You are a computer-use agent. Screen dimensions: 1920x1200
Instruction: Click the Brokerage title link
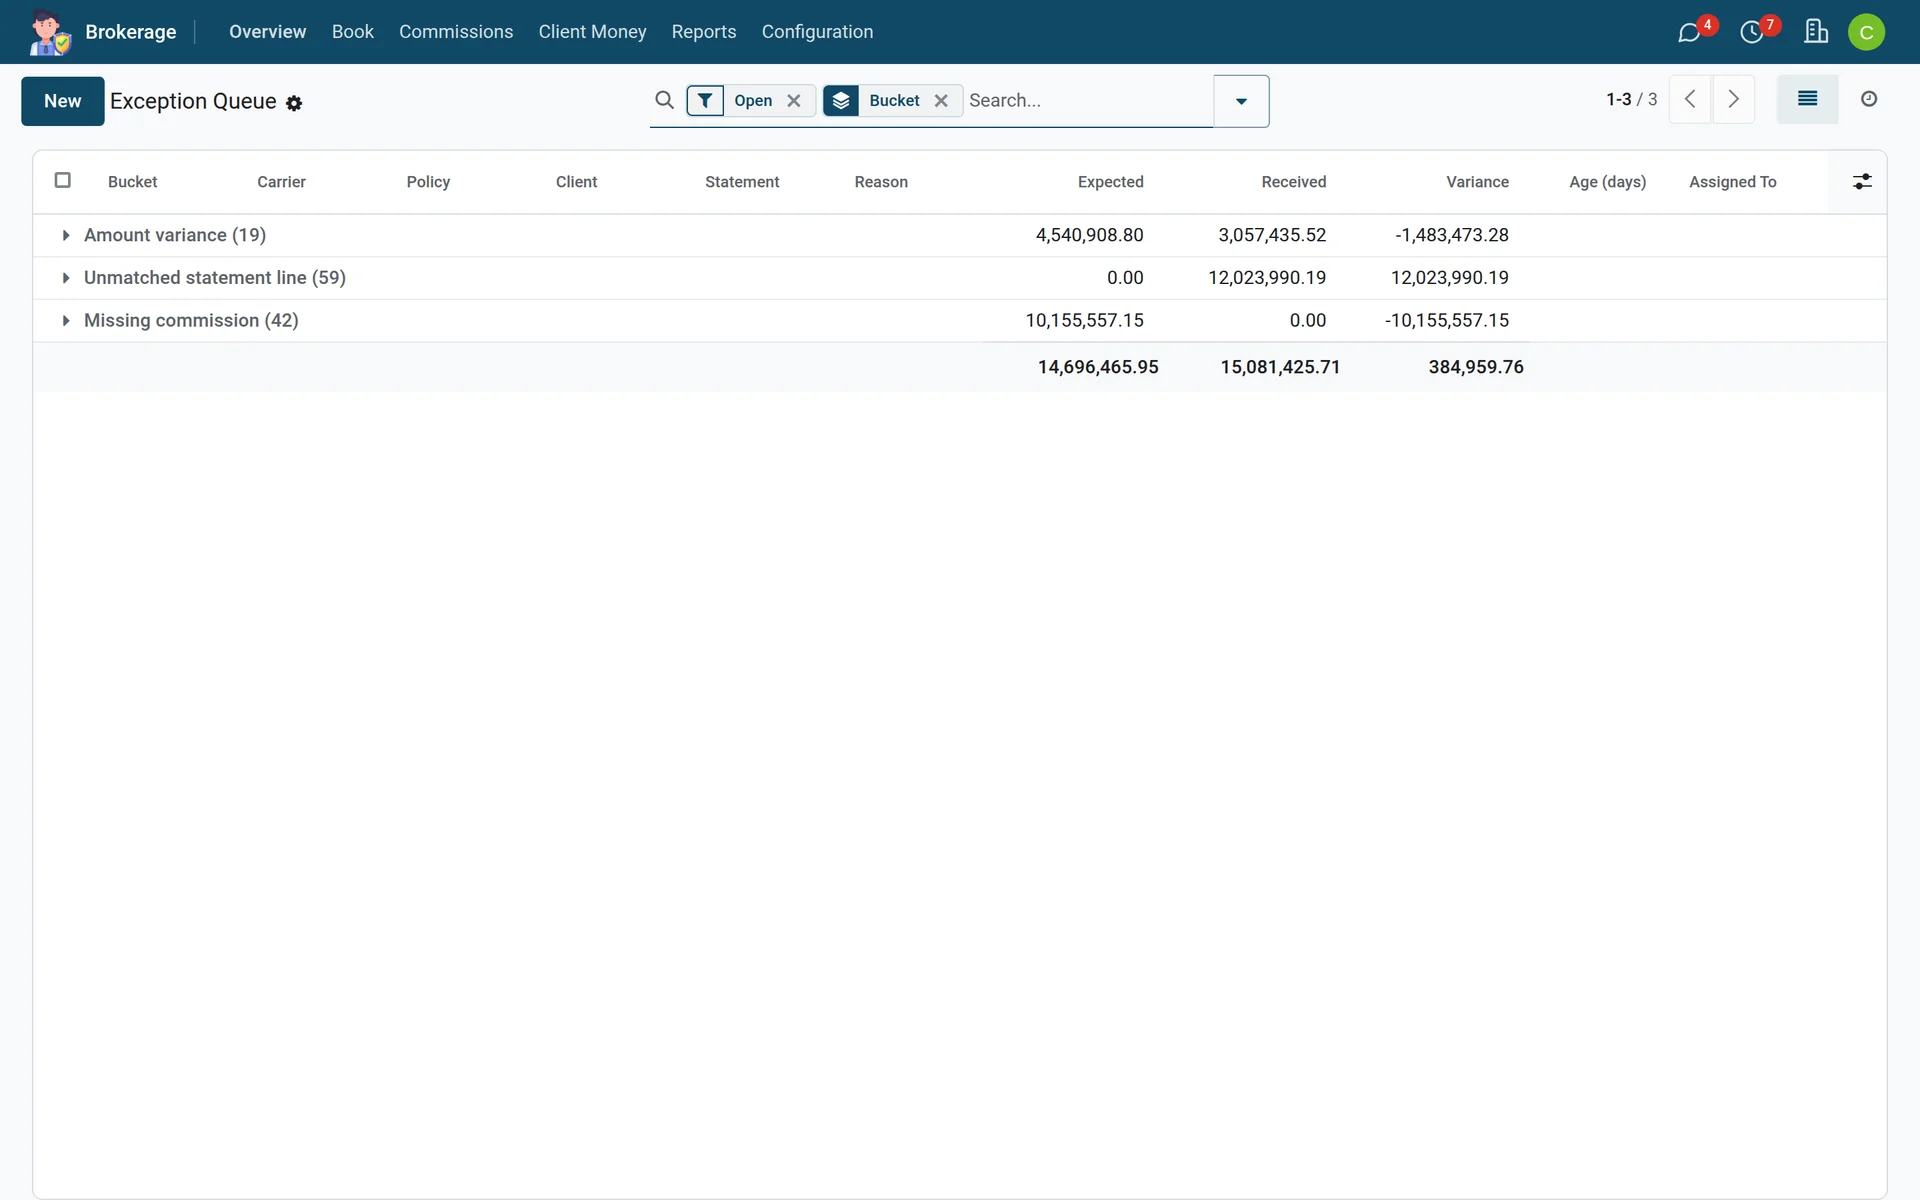point(130,32)
